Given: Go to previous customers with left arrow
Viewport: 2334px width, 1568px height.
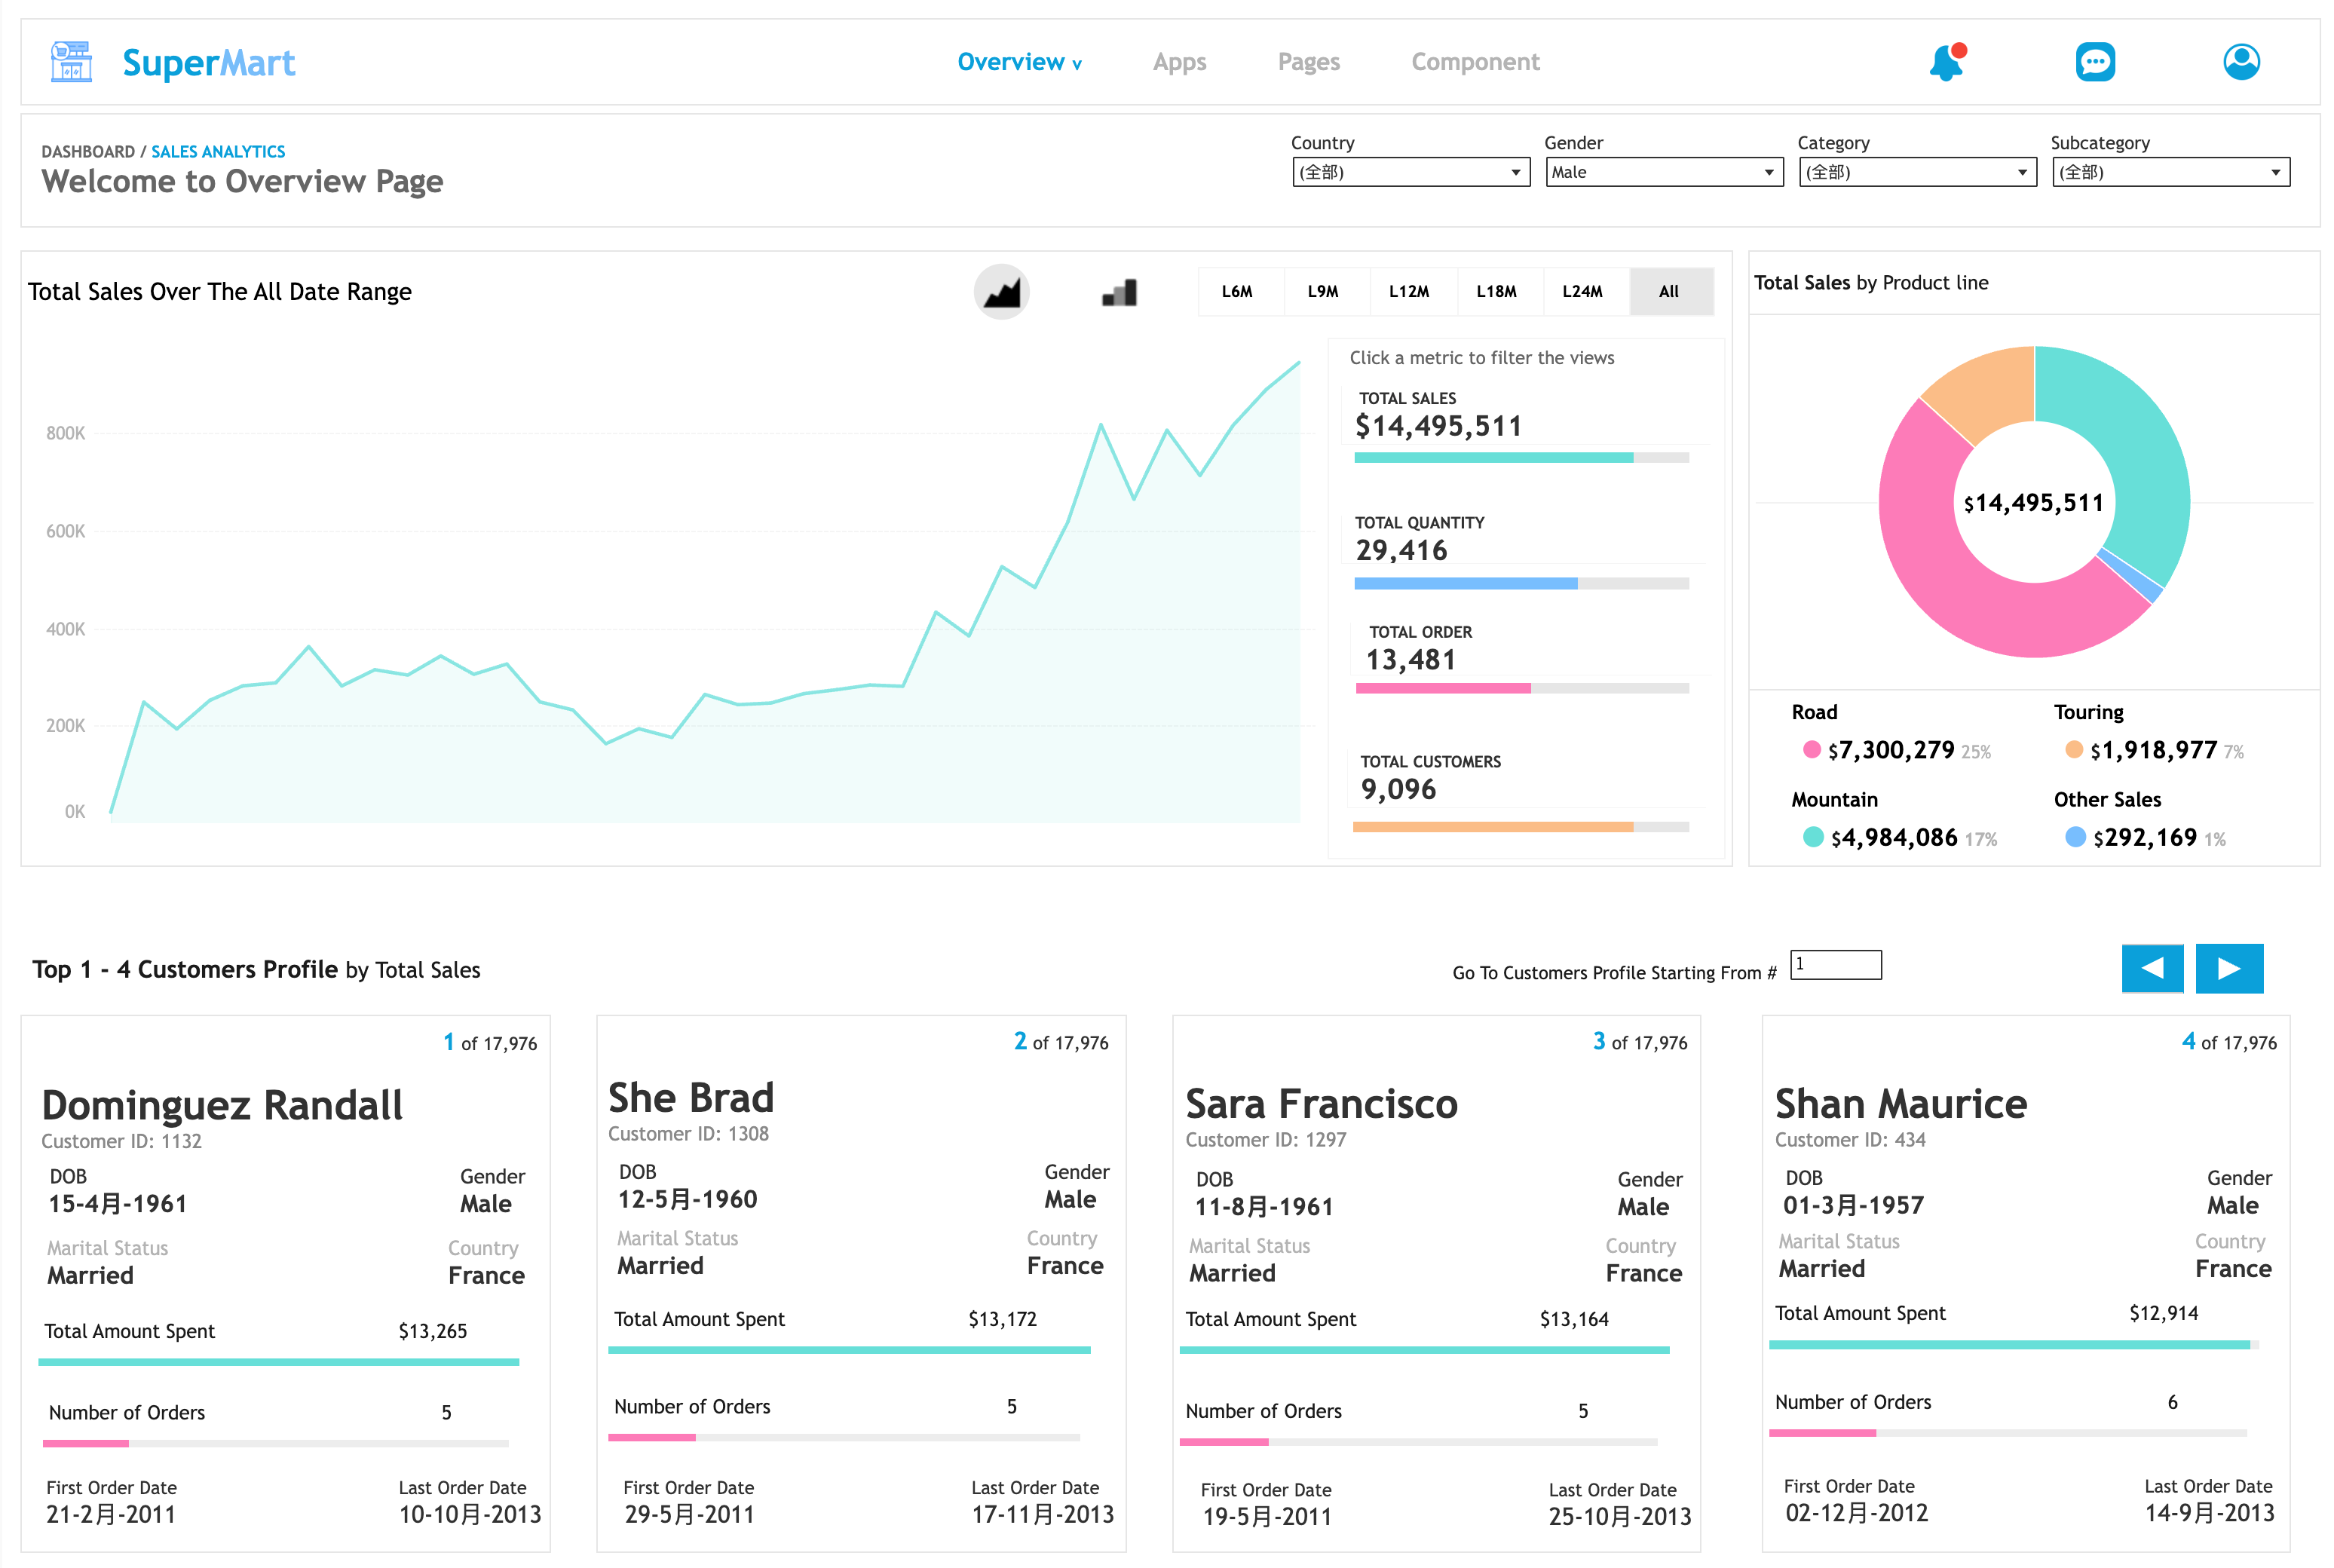Looking at the screenshot, I should point(2152,968).
